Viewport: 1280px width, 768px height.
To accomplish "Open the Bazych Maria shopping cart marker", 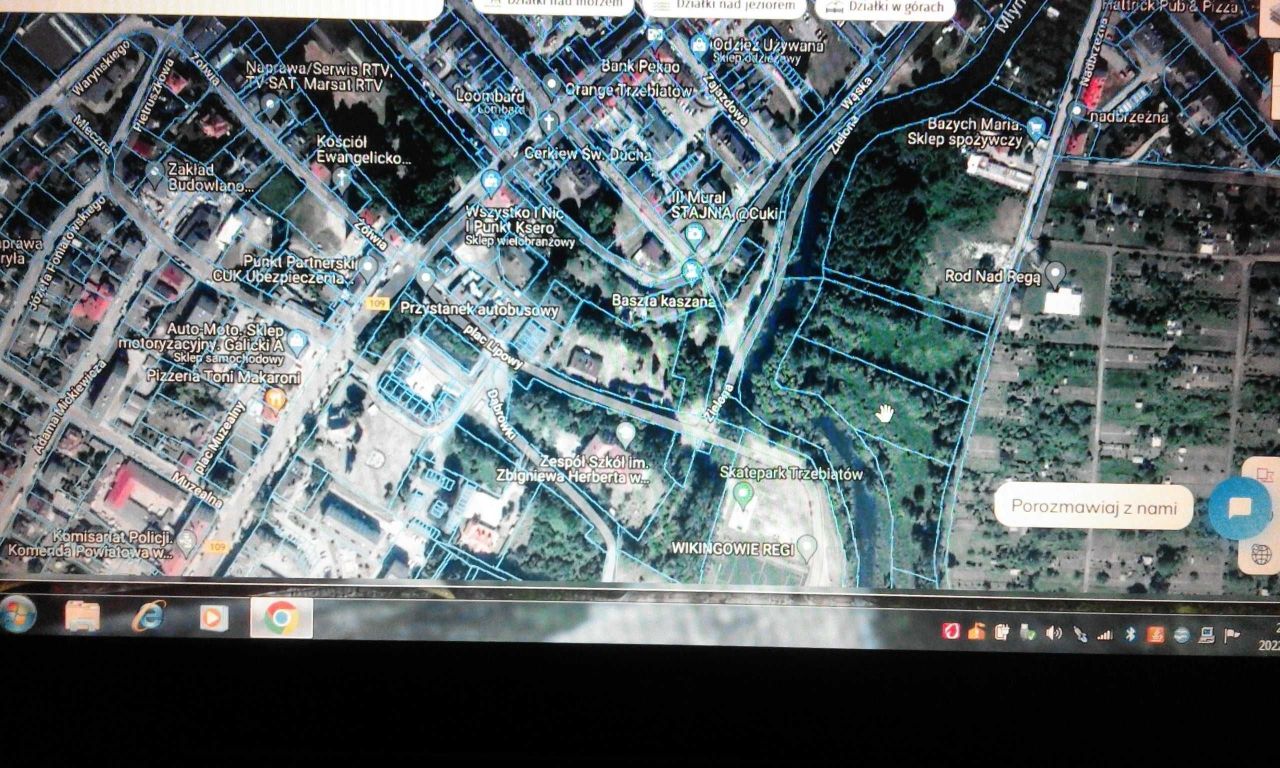I will click(1036, 126).
